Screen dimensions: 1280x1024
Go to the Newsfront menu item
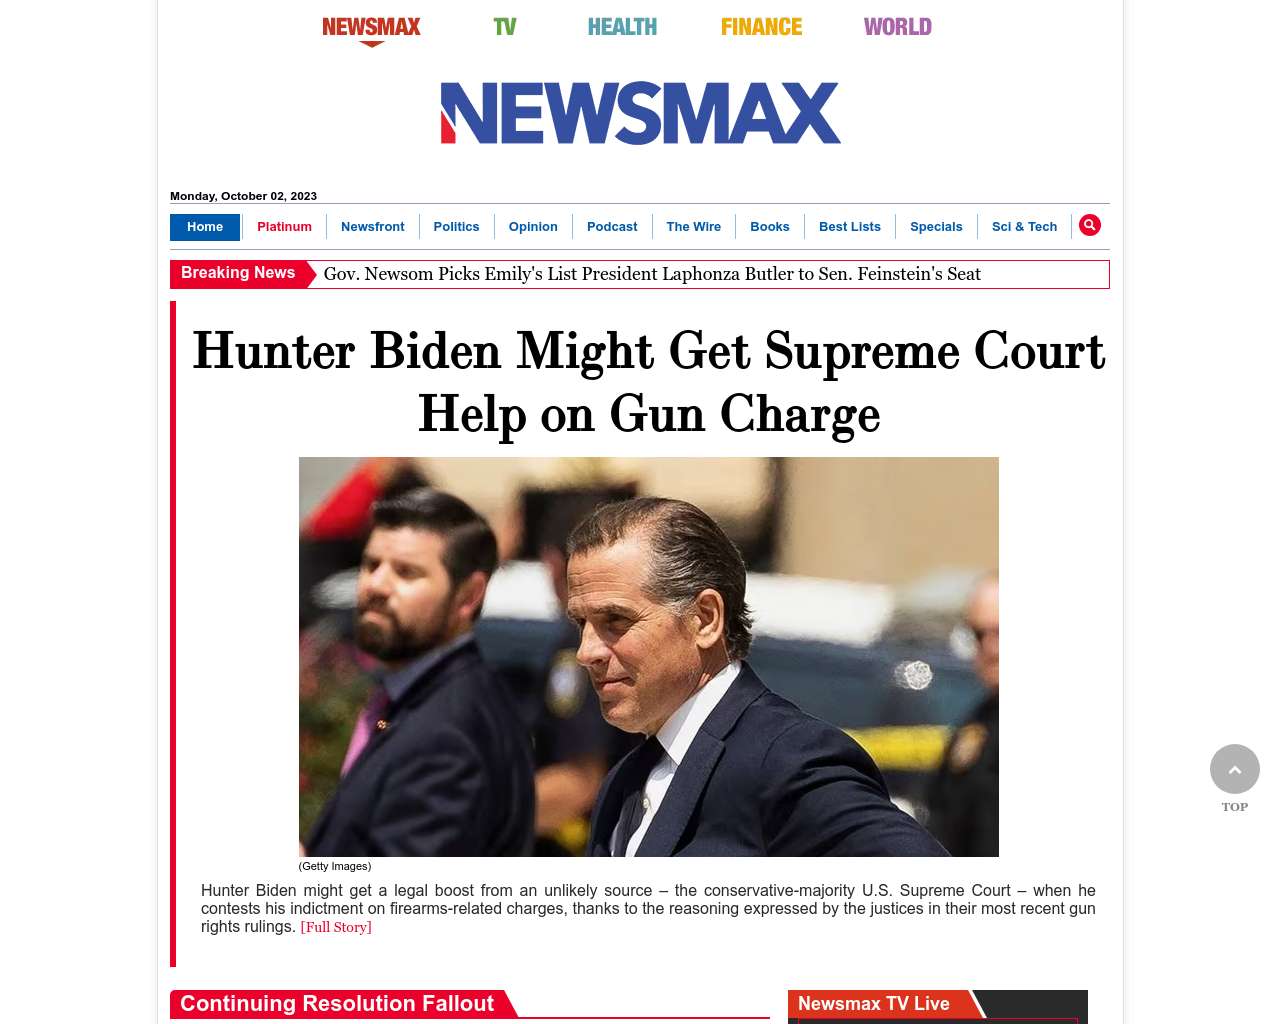(373, 227)
